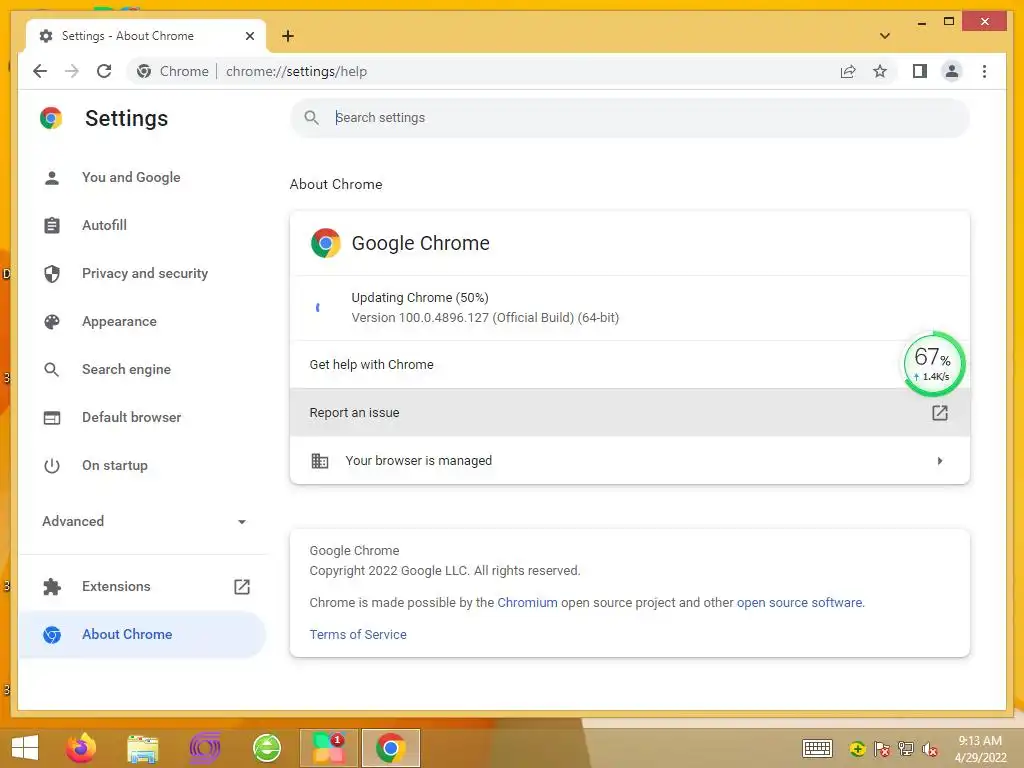Open a new tab with the plus button
The image size is (1024, 768).
(288, 36)
